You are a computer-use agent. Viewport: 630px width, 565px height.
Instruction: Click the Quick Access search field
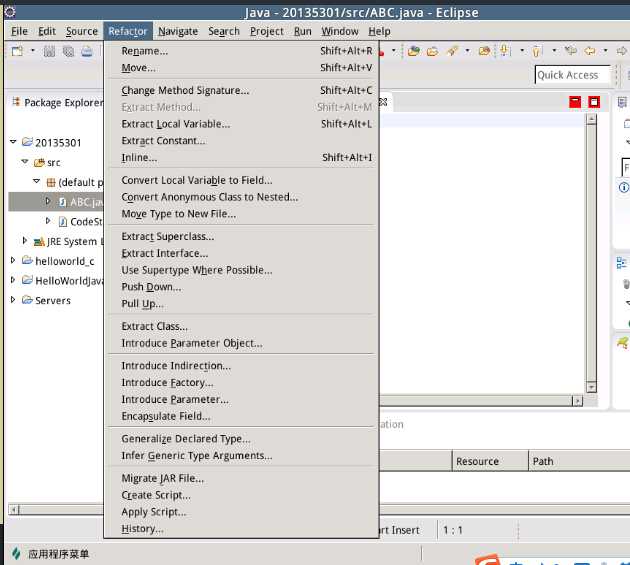tap(573, 75)
